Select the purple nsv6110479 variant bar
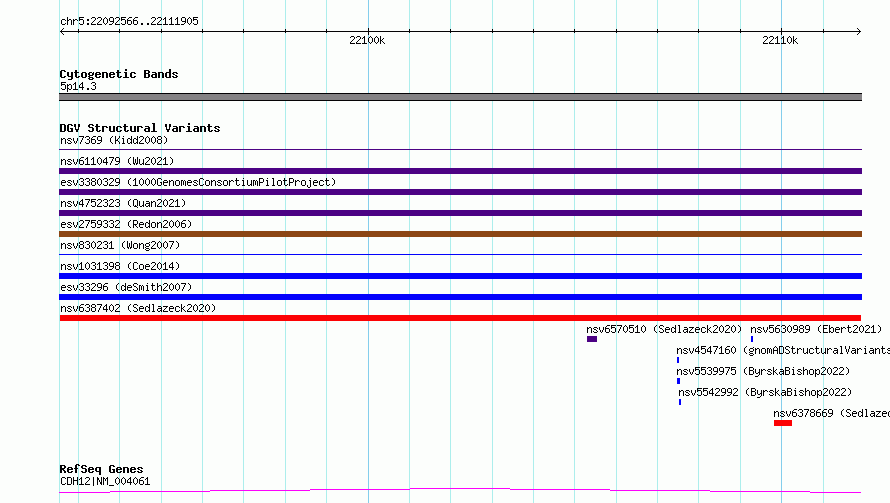Image resolution: width=890 pixels, height=503 pixels. (x=460, y=171)
